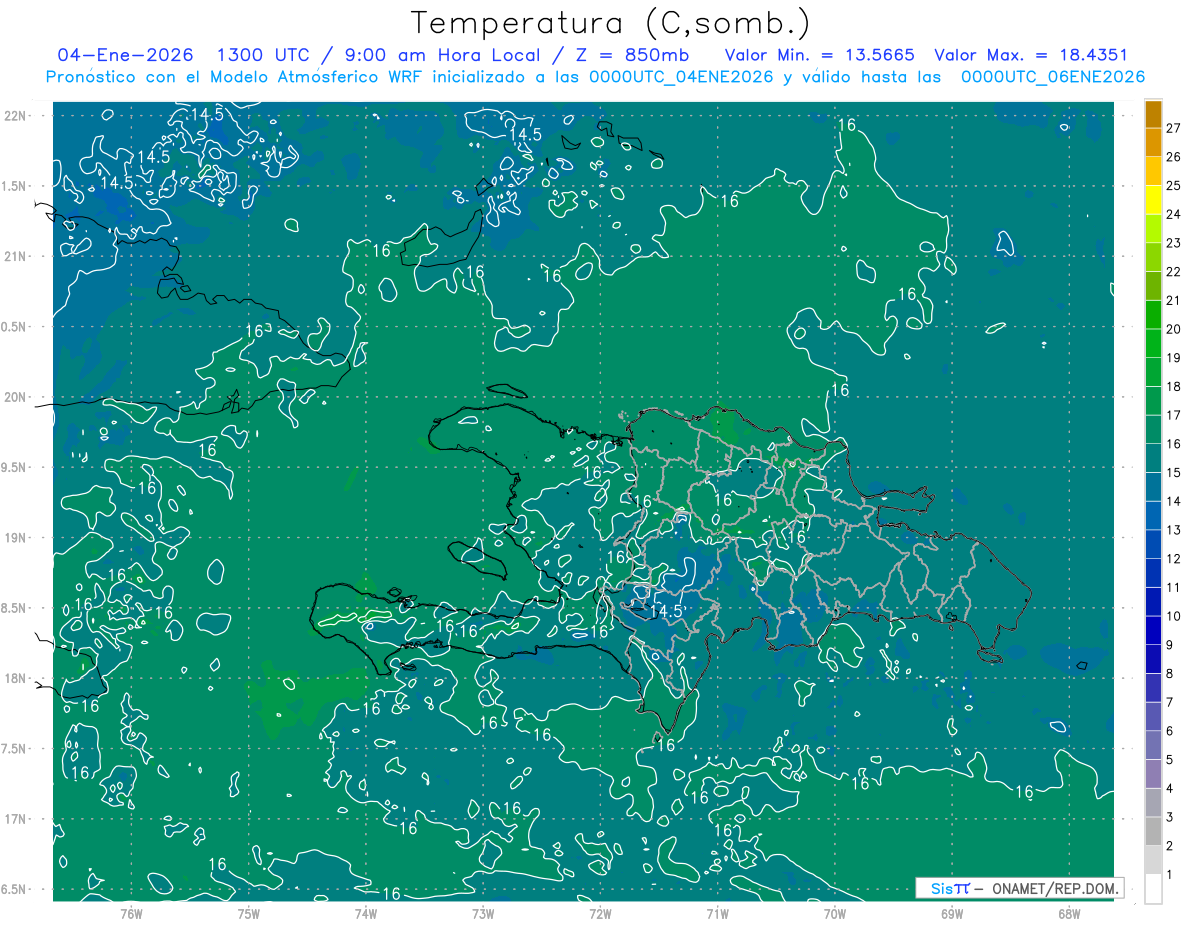Click the Temperatura (C,somb.) chart title

coord(610,23)
